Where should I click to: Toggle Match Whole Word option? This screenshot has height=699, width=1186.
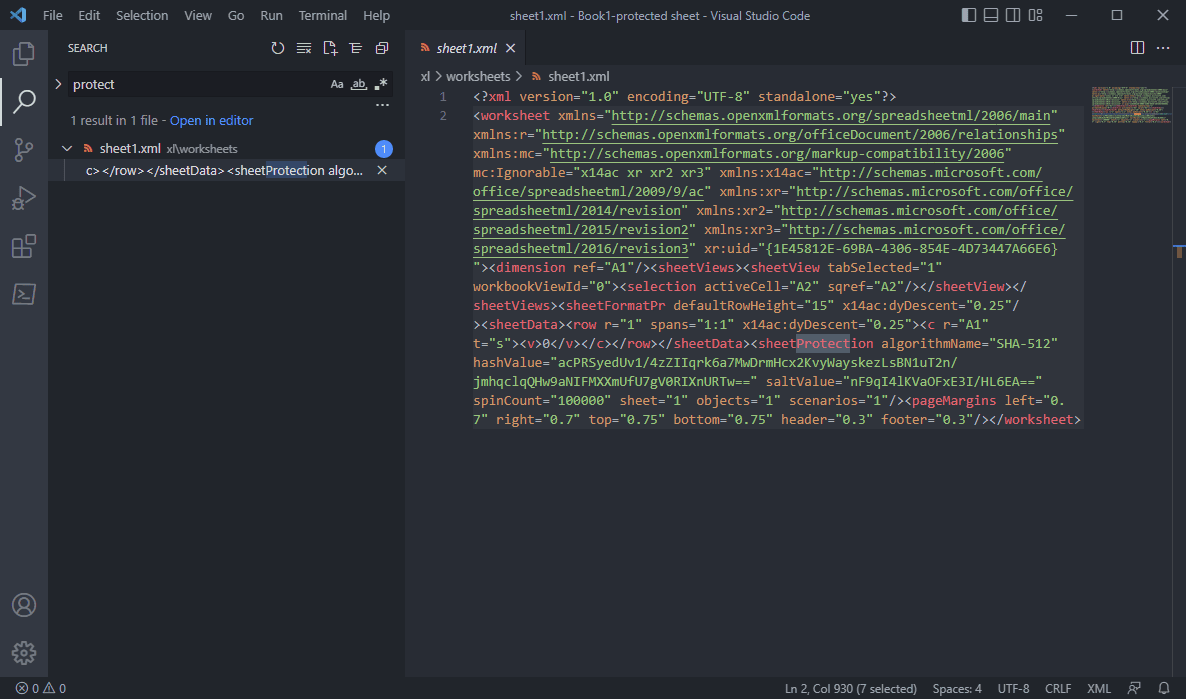pyautogui.click(x=359, y=84)
